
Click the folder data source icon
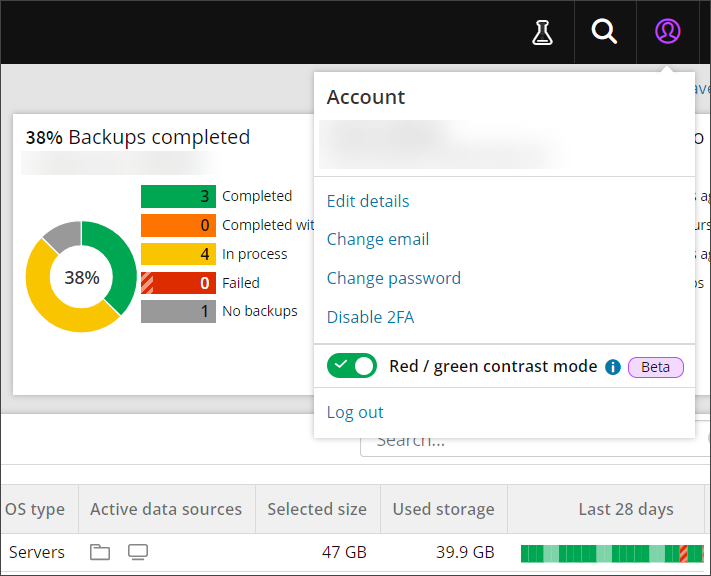100,552
